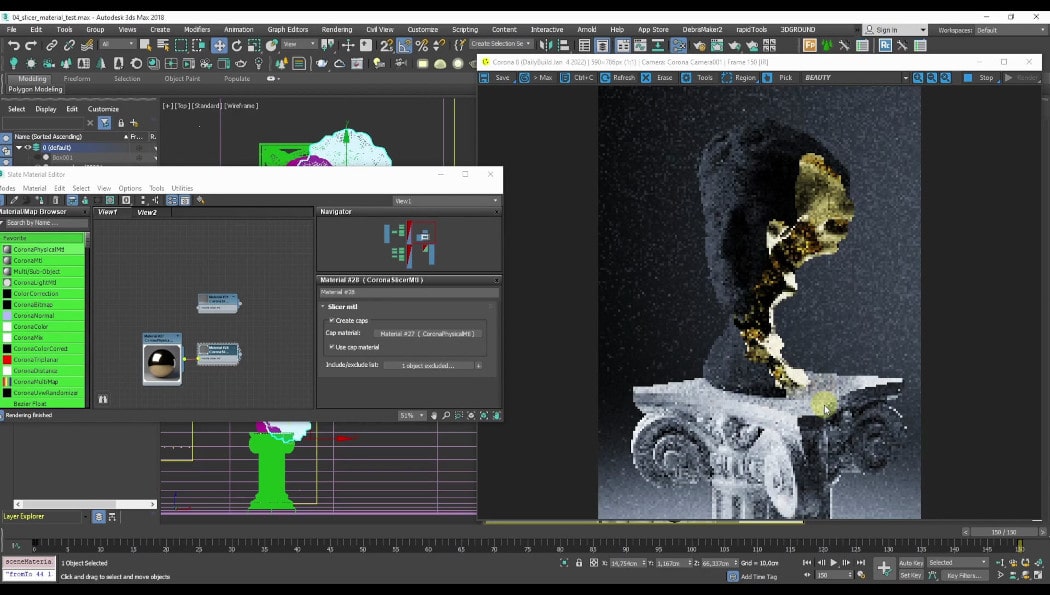Play the animation in playback controls
This screenshot has height=595, width=1050.
pyautogui.click(x=834, y=563)
